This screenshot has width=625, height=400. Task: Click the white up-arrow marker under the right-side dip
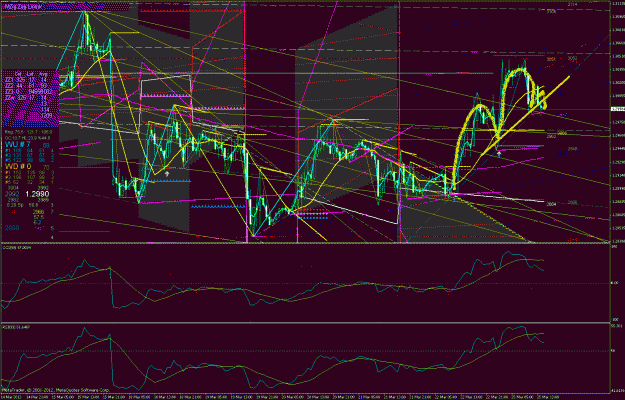[x=499, y=154]
